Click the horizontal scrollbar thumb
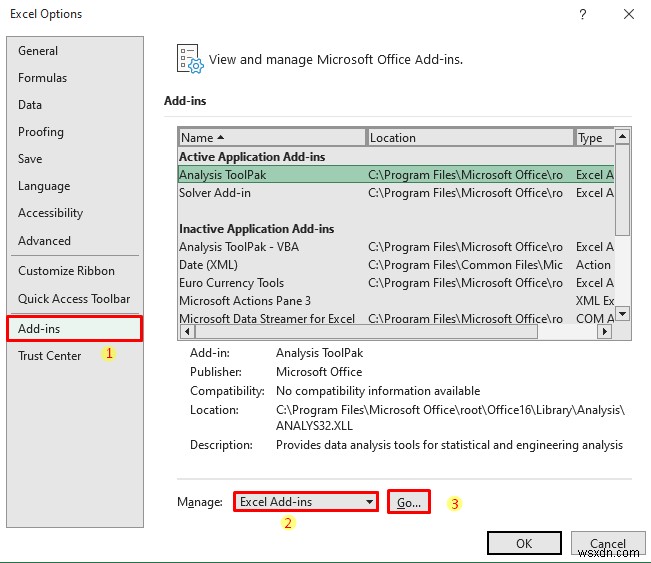The width and height of the screenshot is (651, 563). (367, 331)
